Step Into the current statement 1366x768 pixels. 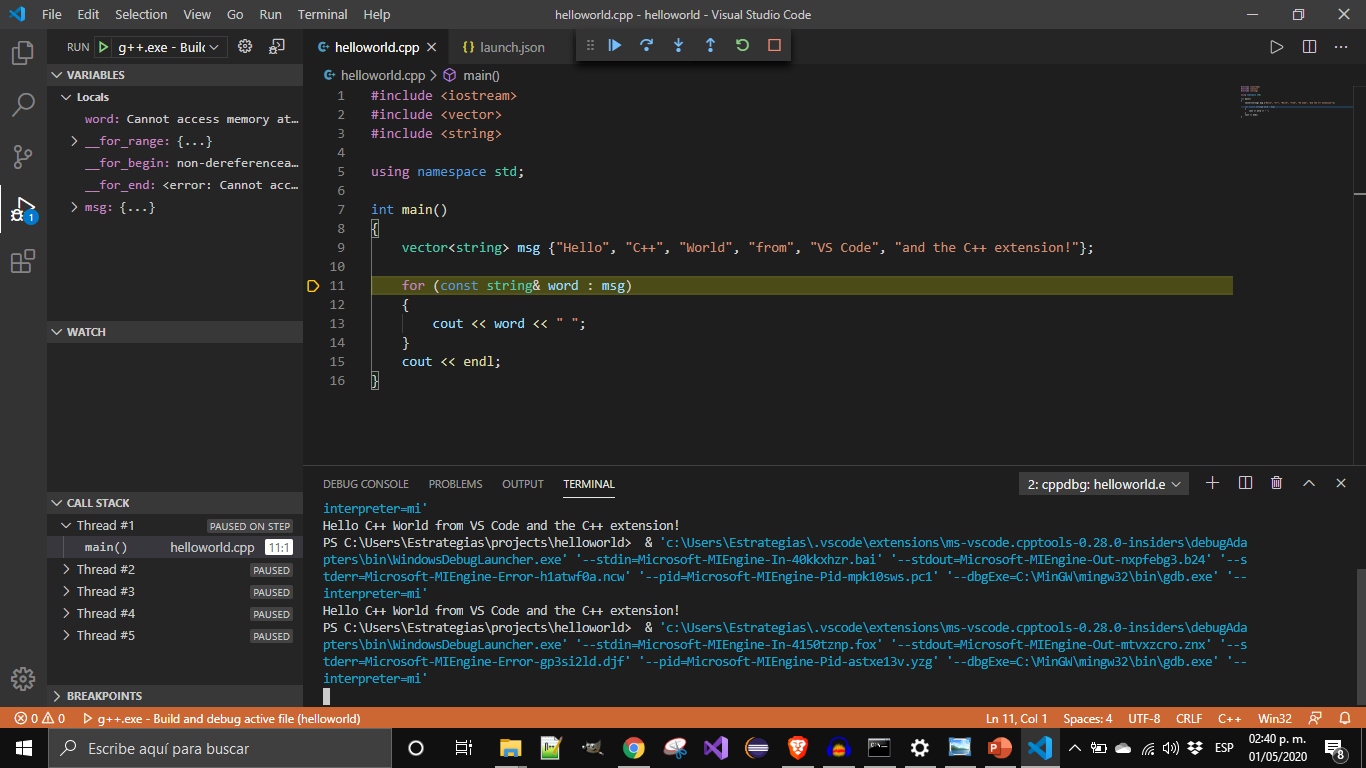click(x=678, y=45)
